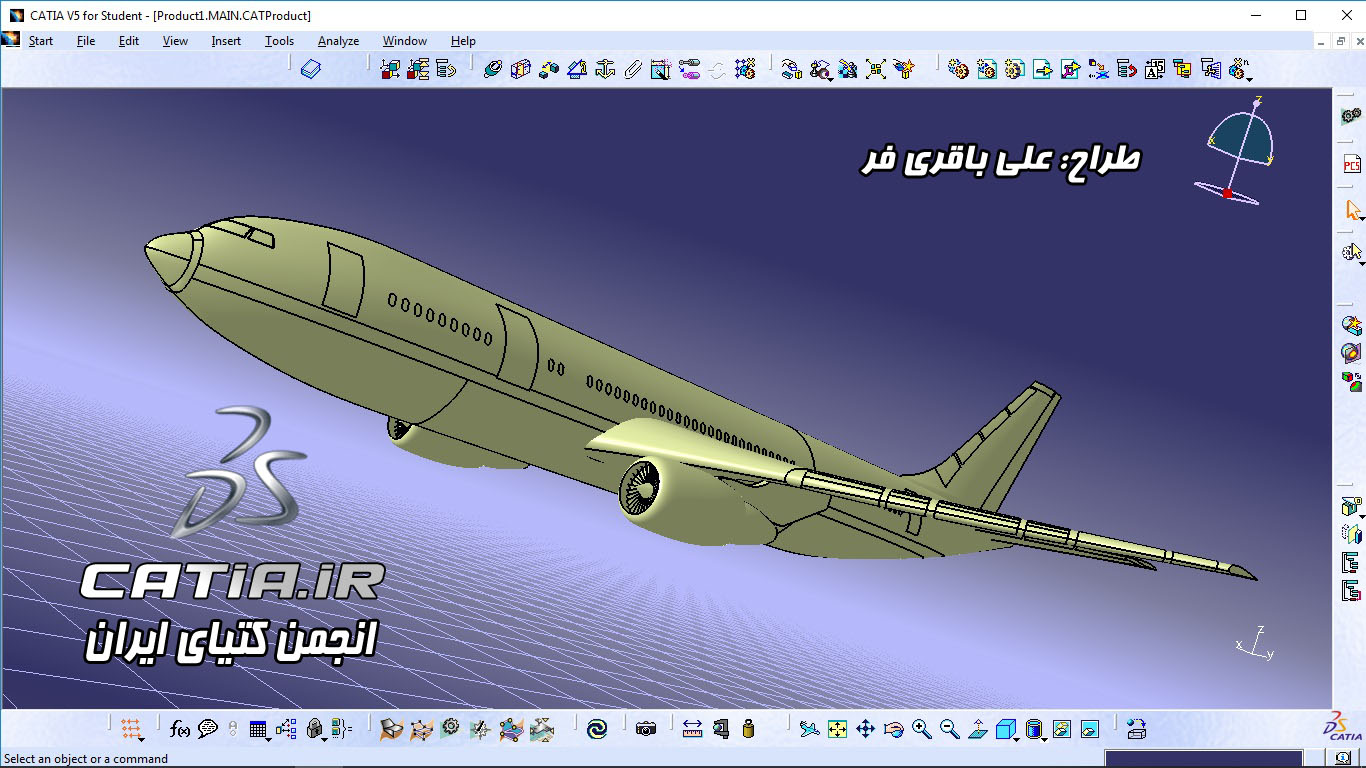Toggle the Hide/Show icon
Image resolution: width=1366 pixels, height=768 pixels.
coord(1062,729)
